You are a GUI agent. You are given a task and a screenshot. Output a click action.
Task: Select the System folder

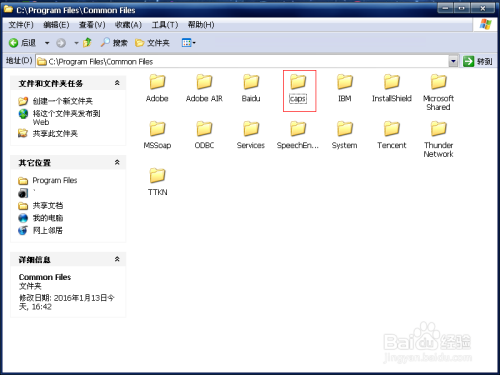345,135
